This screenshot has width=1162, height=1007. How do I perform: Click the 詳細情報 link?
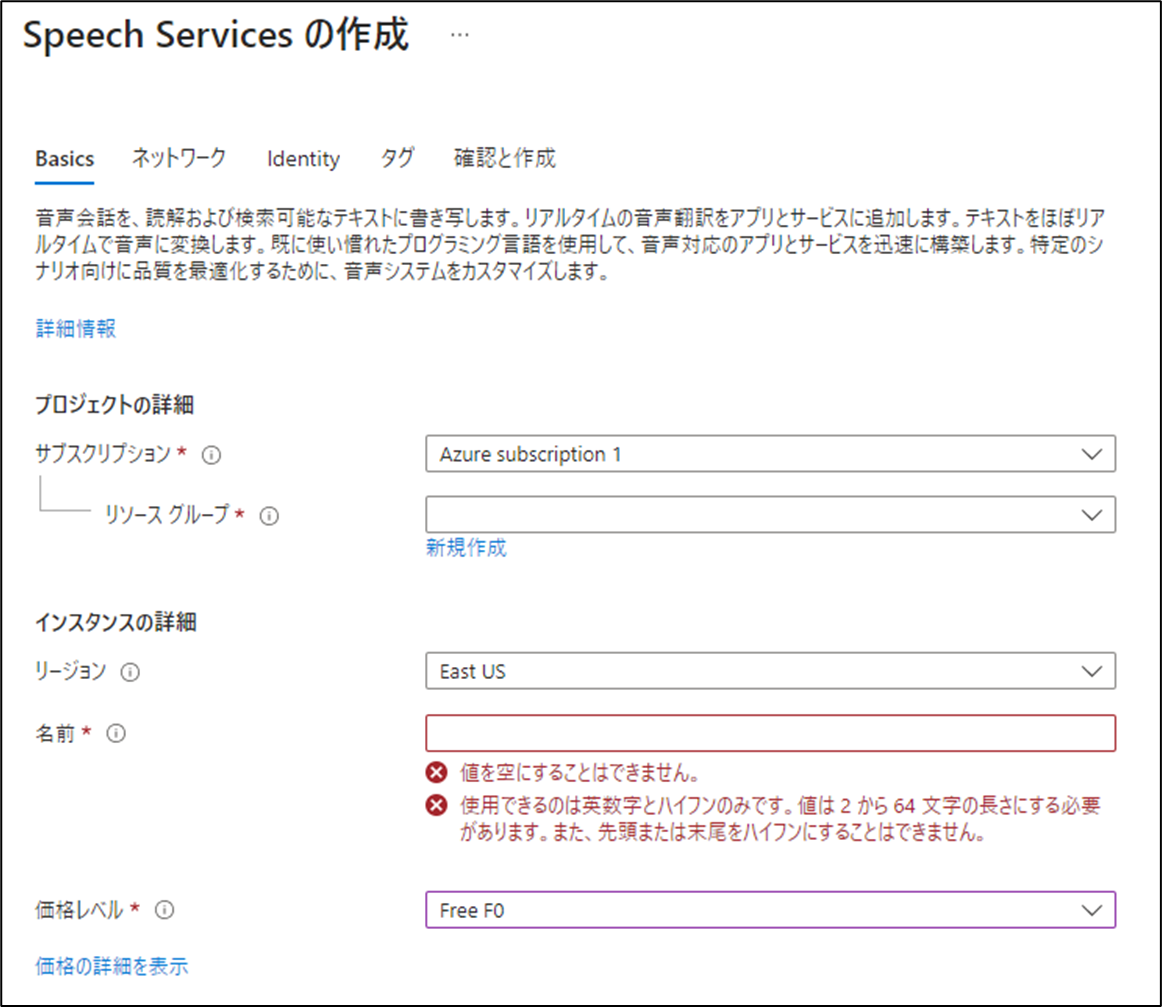(76, 328)
